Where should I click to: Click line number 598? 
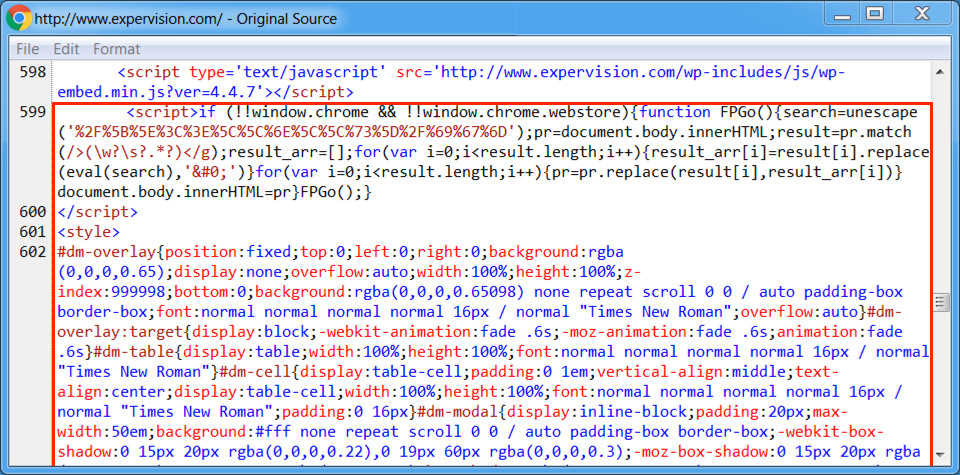point(33,73)
